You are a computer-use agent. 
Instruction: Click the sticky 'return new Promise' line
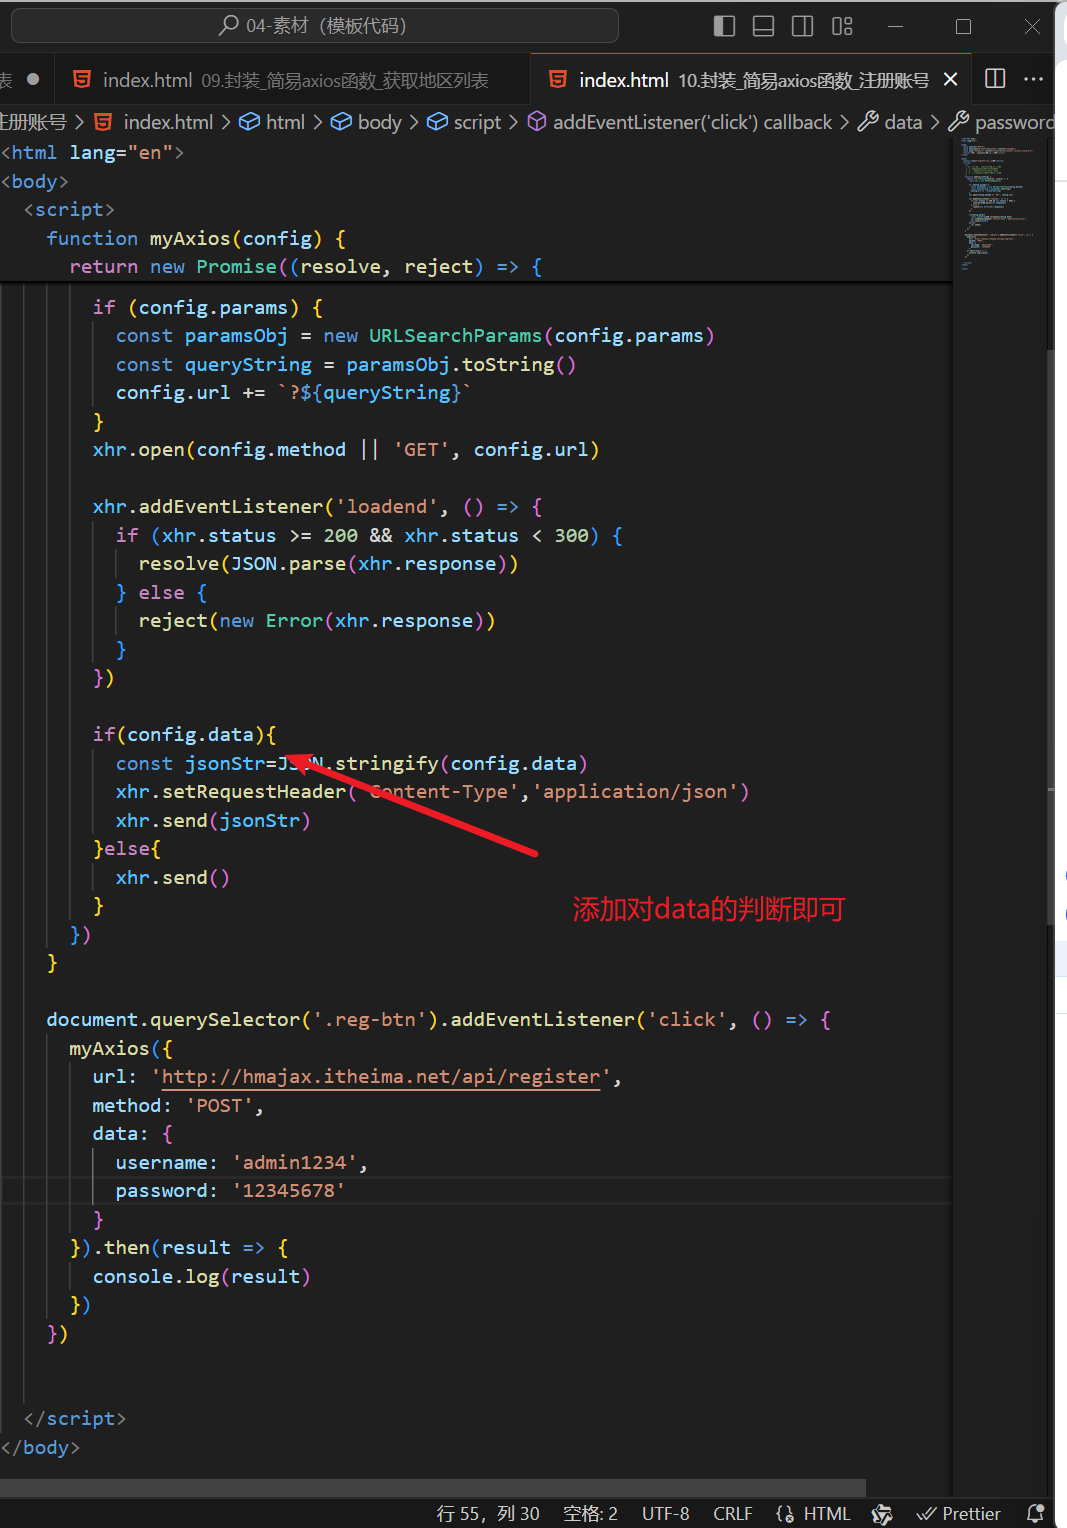click(306, 266)
